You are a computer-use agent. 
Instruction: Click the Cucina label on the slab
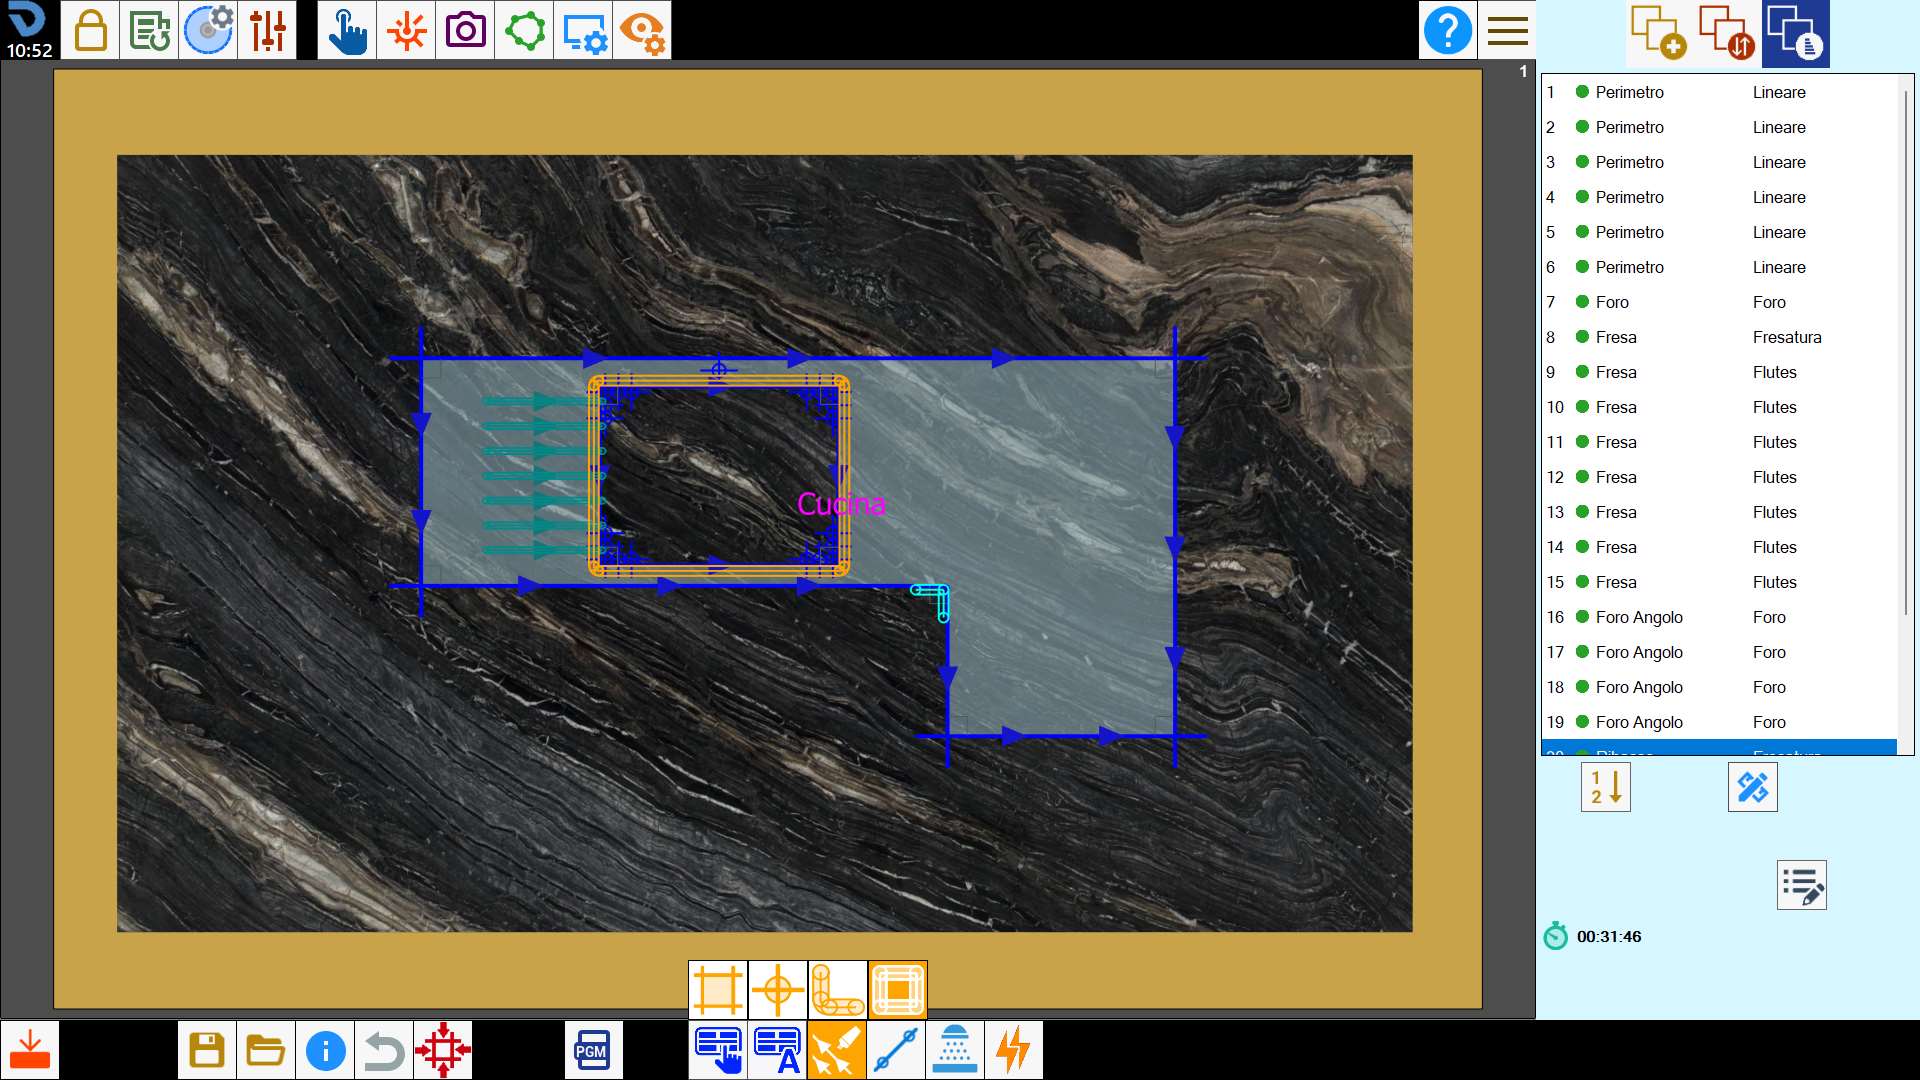tap(841, 504)
